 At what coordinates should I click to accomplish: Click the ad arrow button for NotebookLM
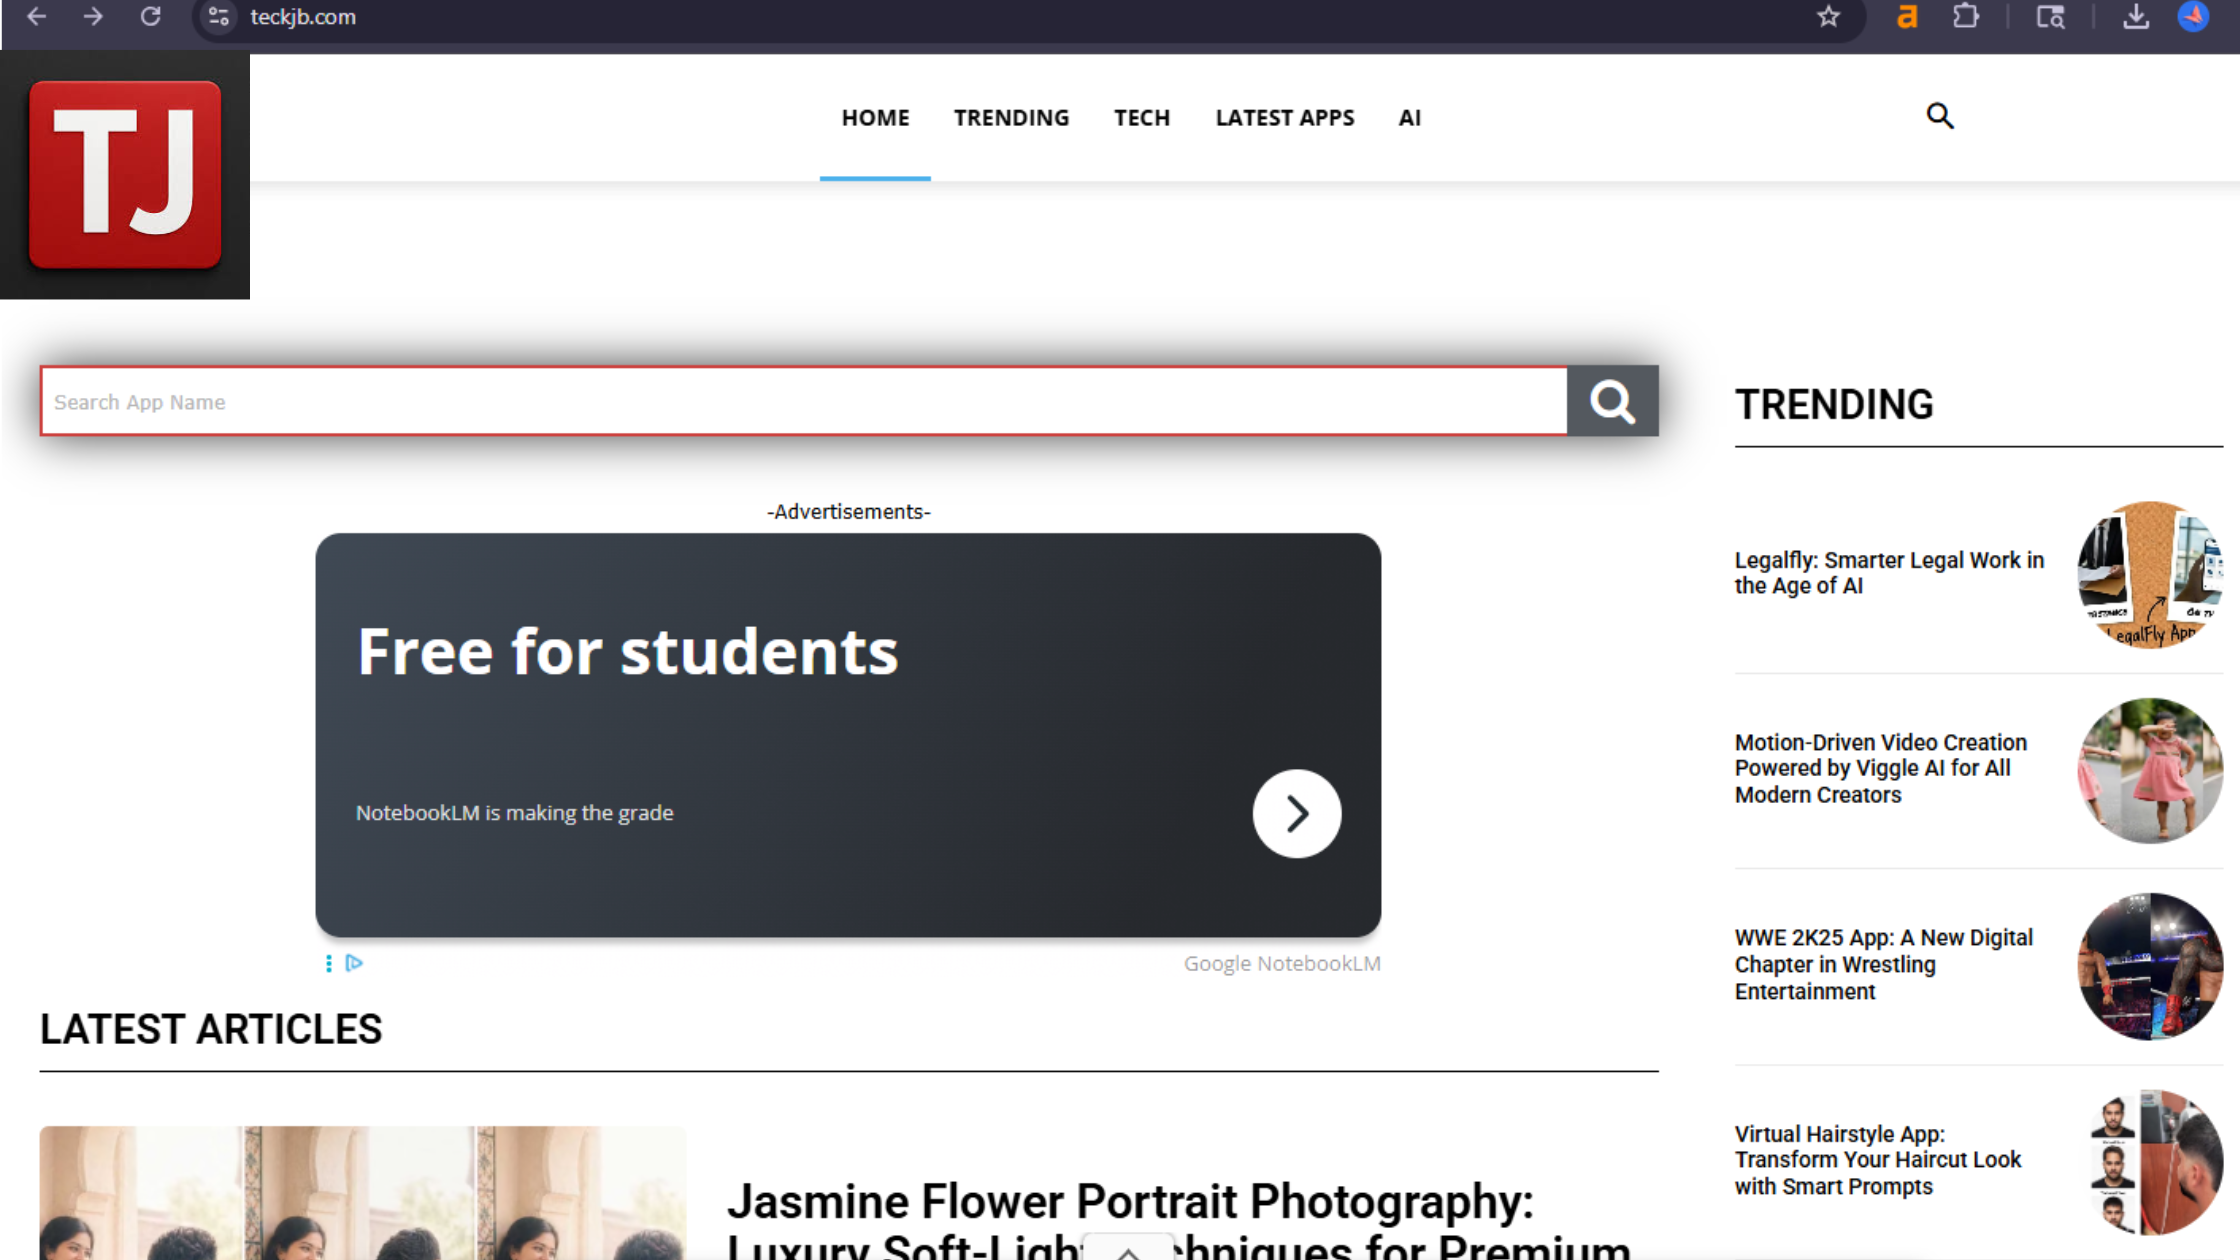pos(1297,813)
